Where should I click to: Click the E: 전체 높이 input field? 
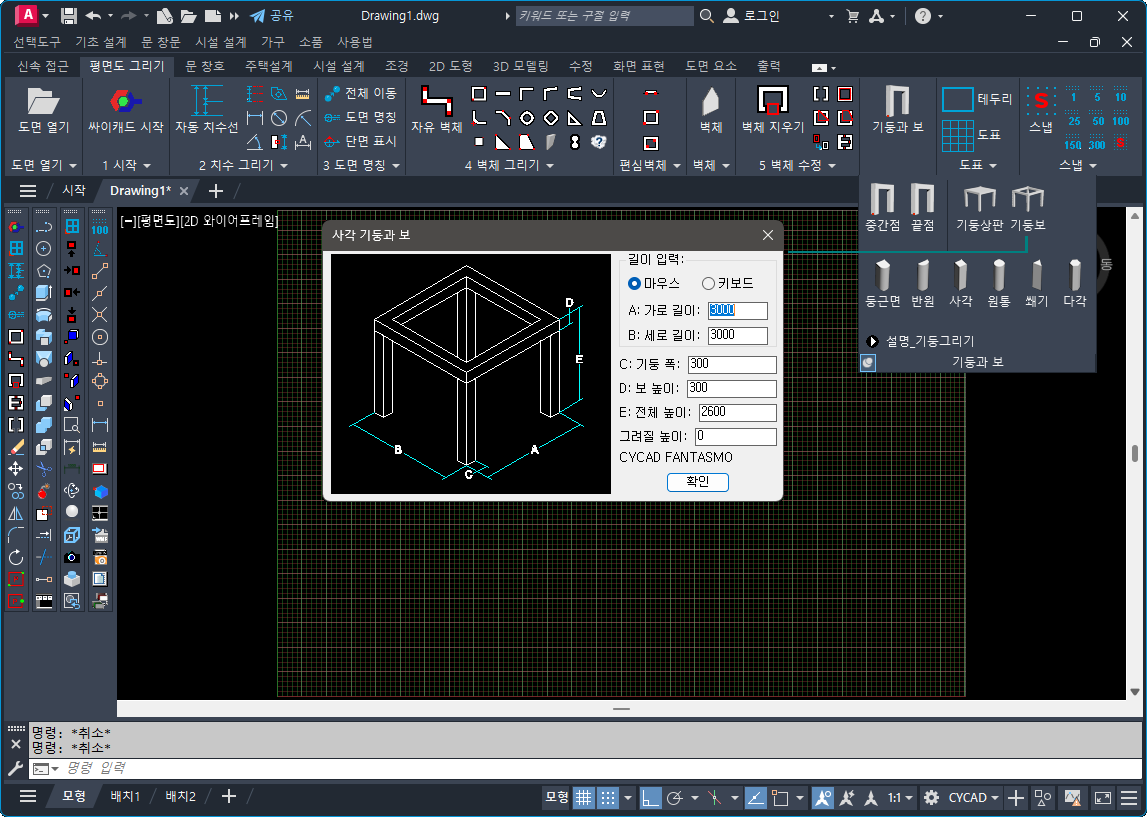click(737, 412)
